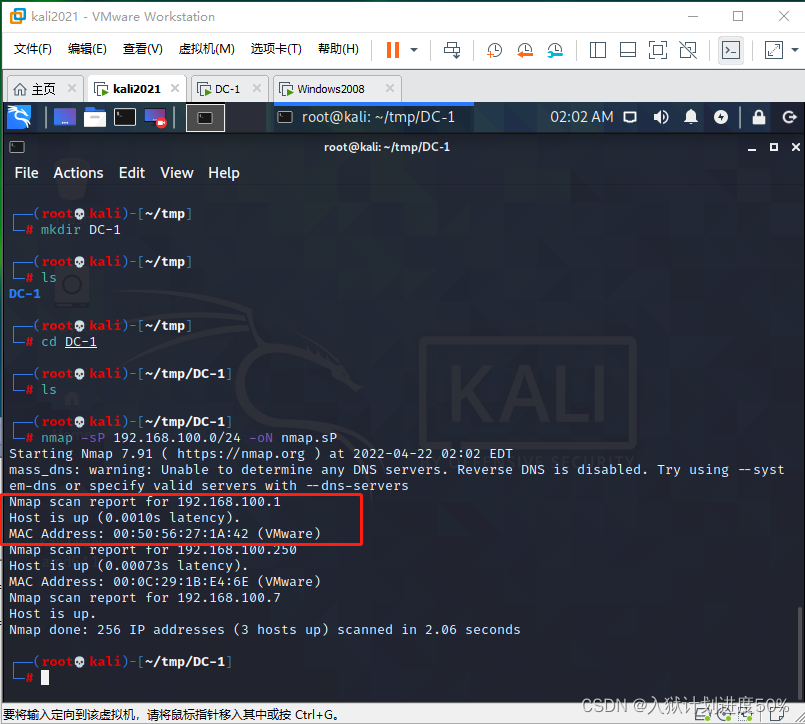This screenshot has height=724, width=805.
Task: Click the MAC Address 00:0C:29:1B:E4:6E line
Action: [x=165, y=582]
